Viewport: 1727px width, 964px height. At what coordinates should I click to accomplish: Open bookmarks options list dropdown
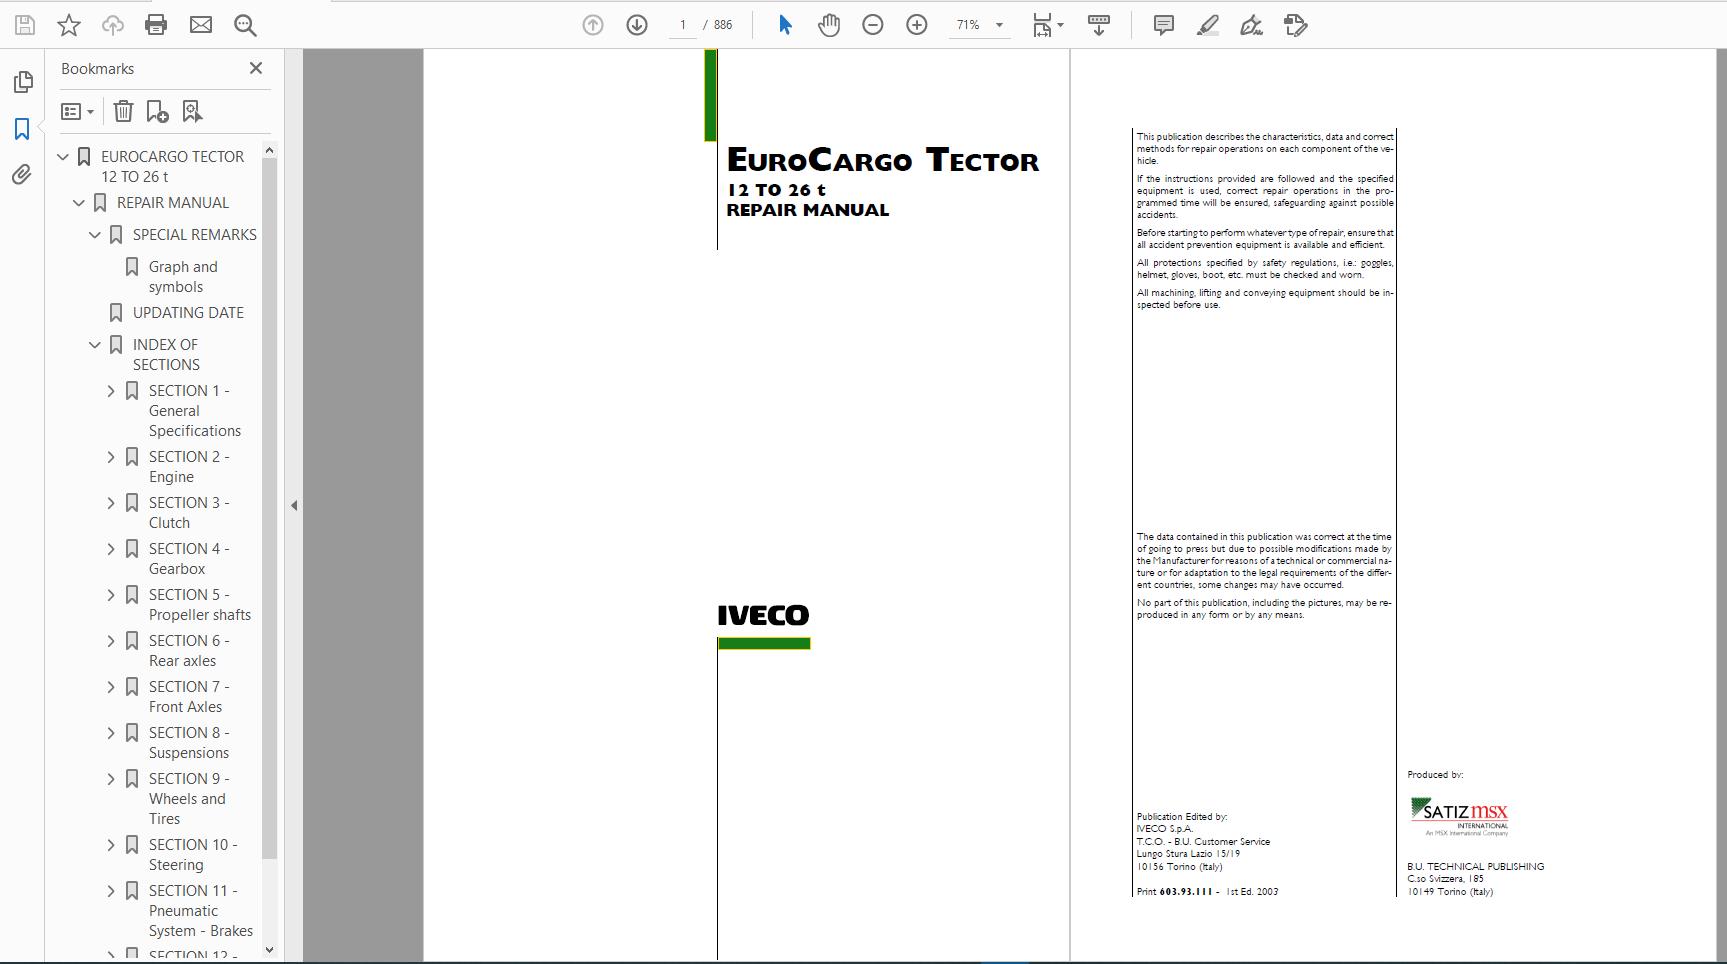(x=78, y=112)
